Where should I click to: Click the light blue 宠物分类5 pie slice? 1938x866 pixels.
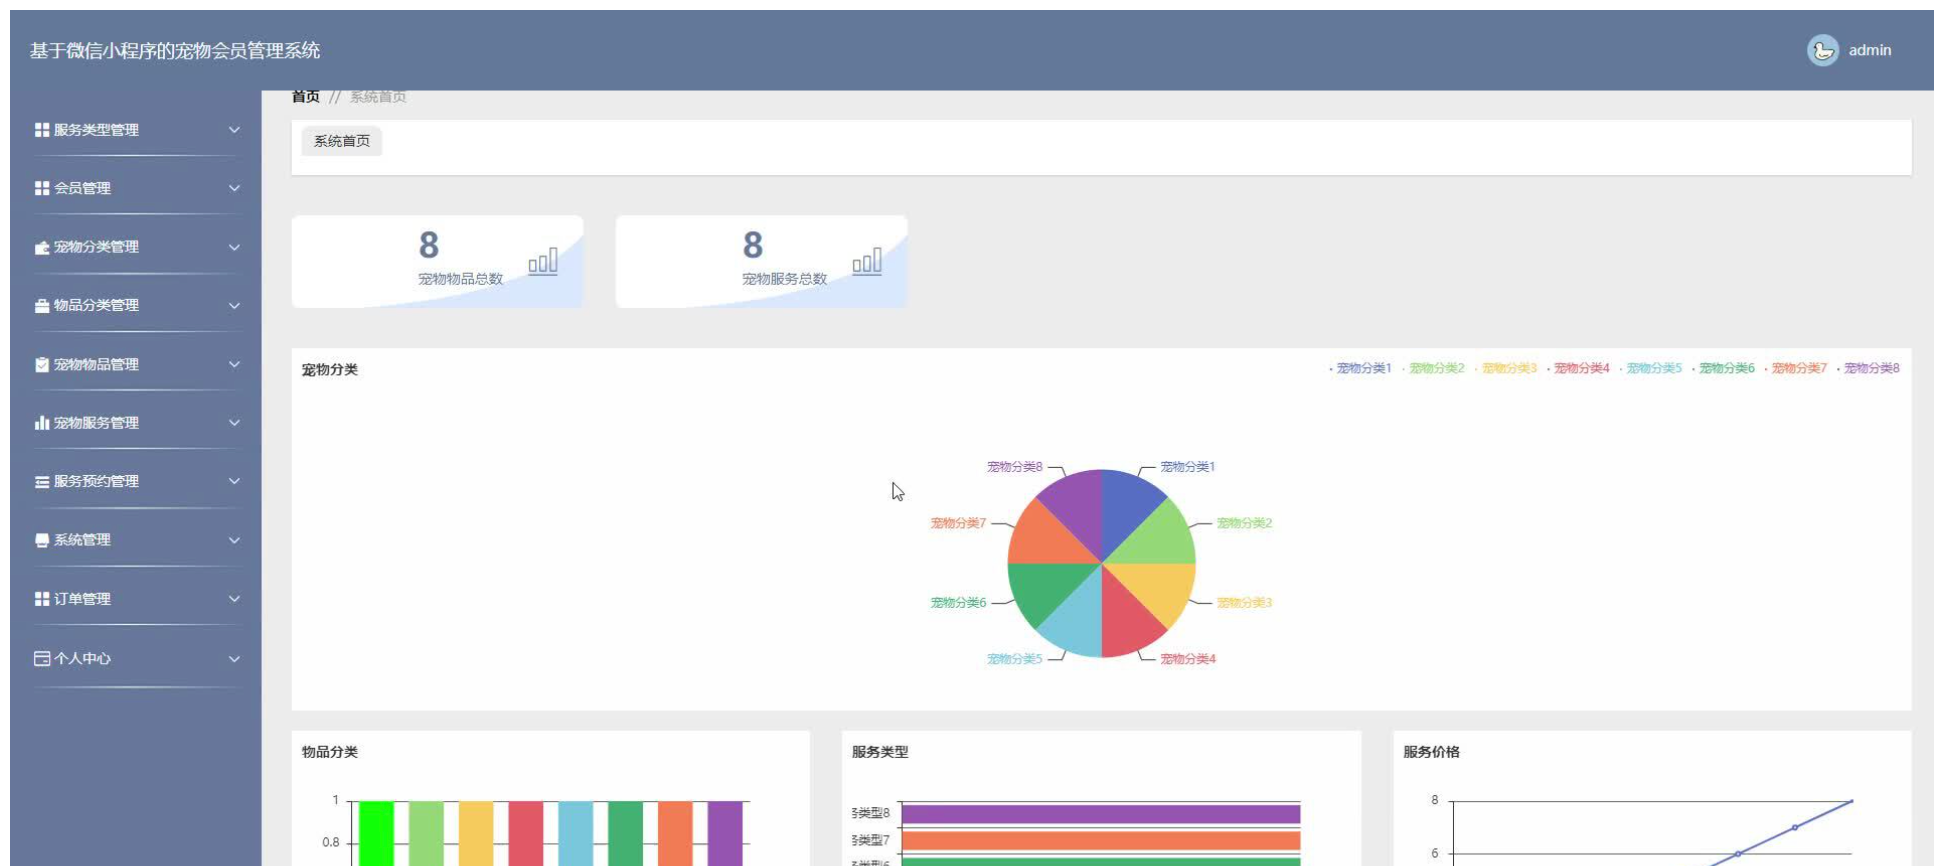click(1078, 620)
